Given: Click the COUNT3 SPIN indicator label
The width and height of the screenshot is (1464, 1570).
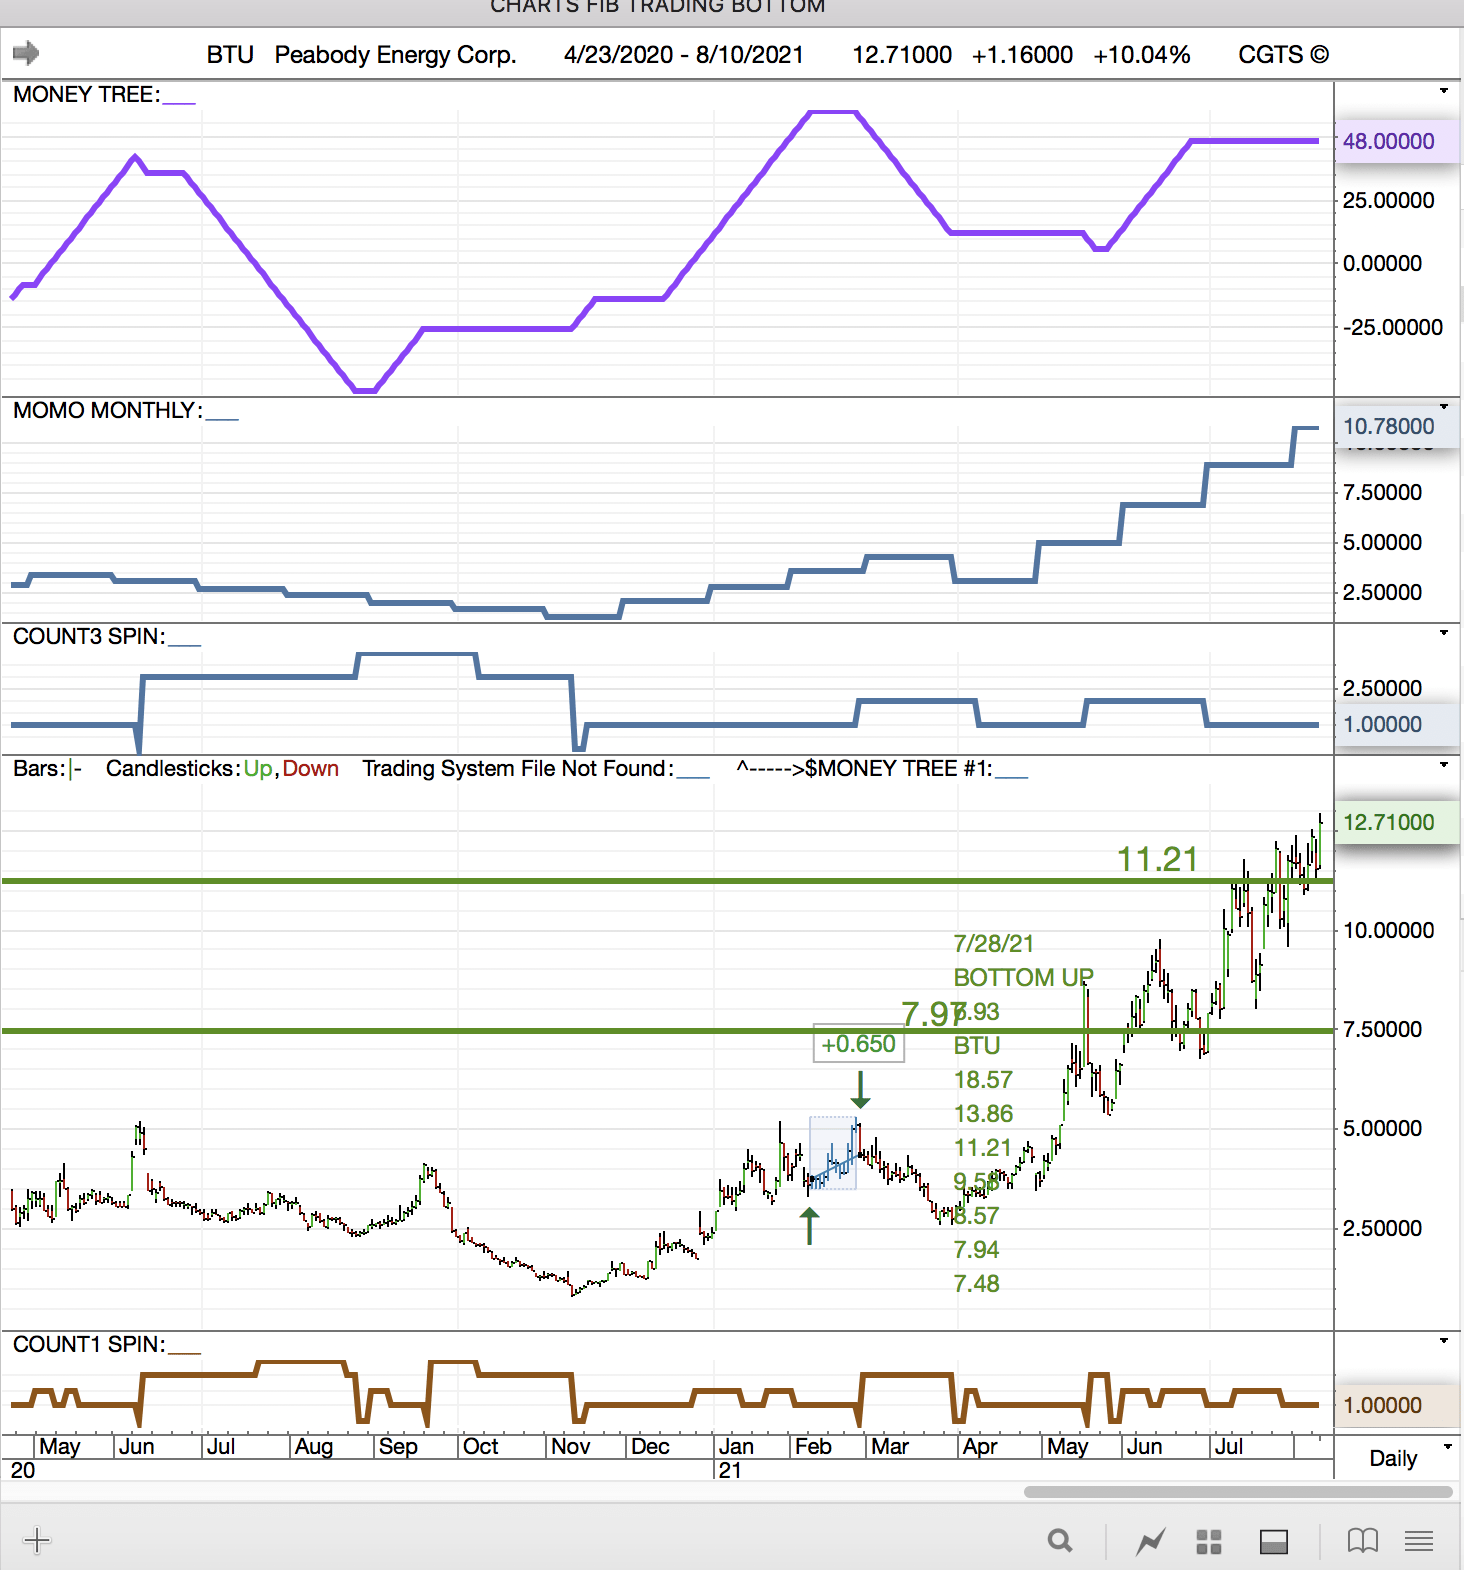Looking at the screenshot, I should 89,637.
